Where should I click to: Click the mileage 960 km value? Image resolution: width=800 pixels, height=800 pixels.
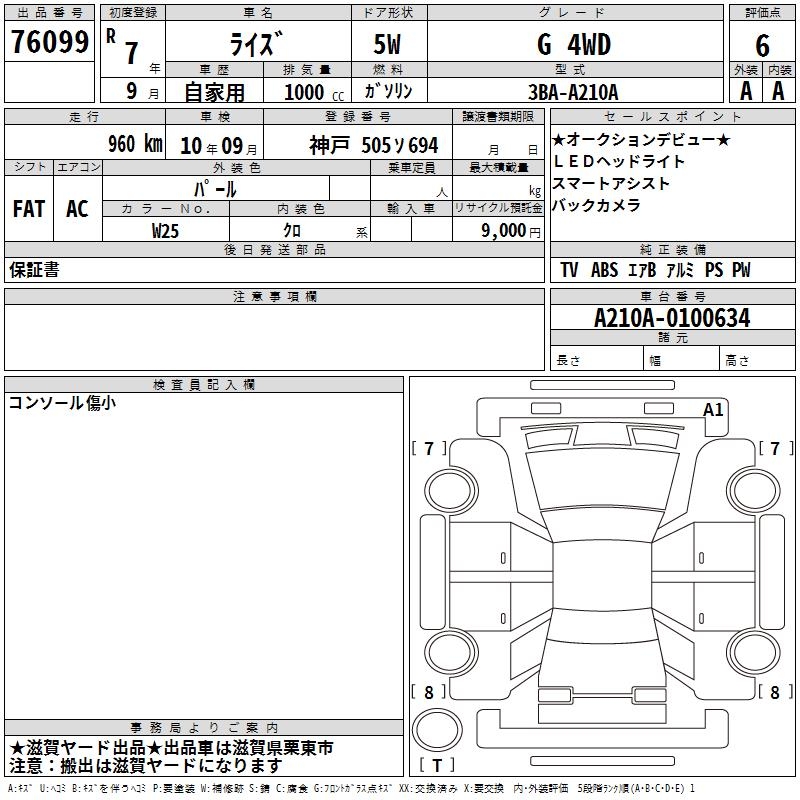(x=134, y=144)
